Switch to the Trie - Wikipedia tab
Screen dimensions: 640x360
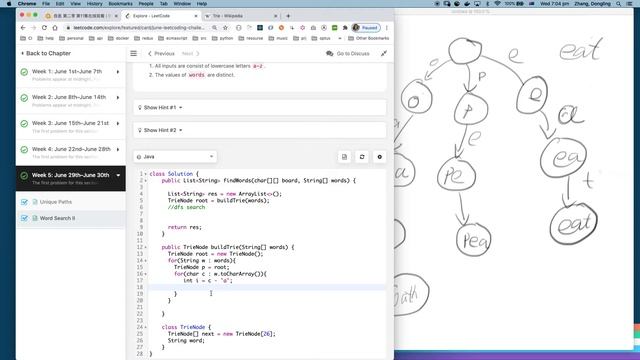click(241, 16)
